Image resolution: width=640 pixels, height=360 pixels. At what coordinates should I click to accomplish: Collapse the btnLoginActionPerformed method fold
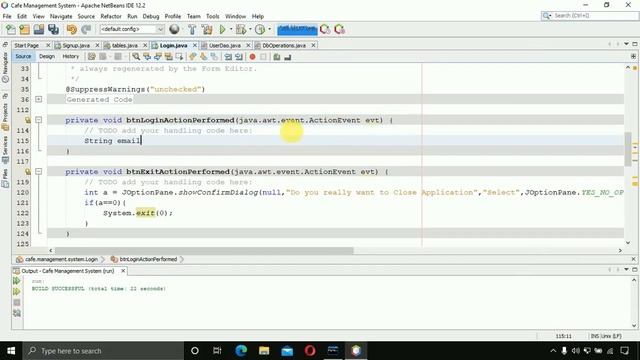39,120
